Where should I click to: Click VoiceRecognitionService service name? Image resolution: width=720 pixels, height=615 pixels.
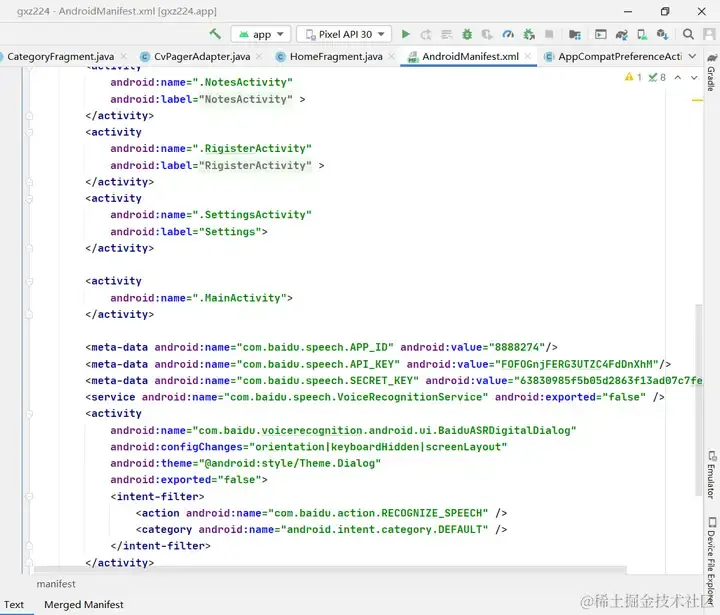(355, 397)
